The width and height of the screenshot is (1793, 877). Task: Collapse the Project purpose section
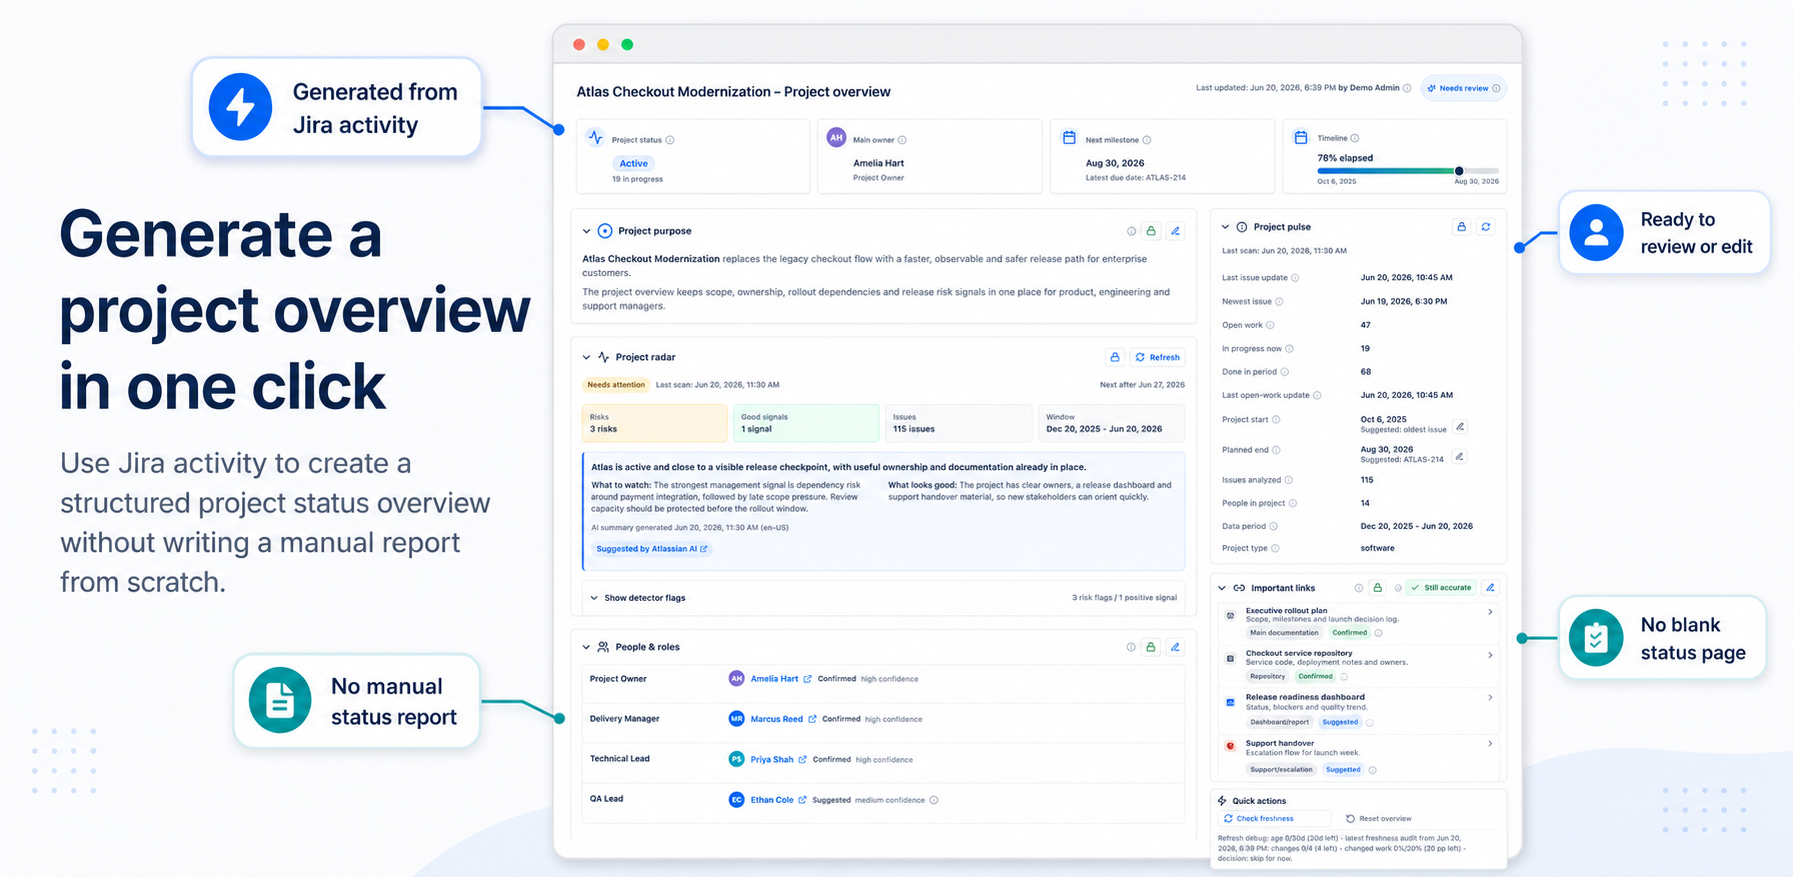point(587,231)
